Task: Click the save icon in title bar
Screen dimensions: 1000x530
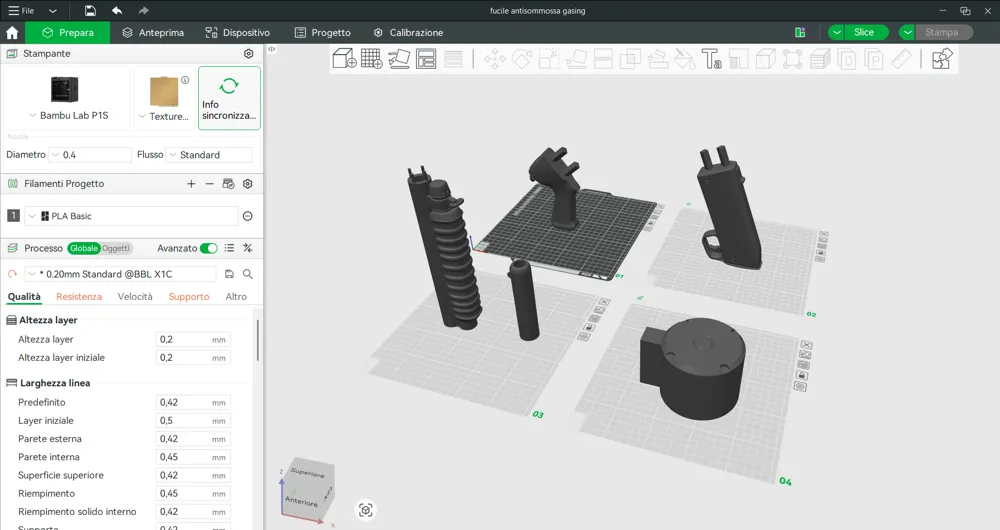Action: (x=90, y=11)
